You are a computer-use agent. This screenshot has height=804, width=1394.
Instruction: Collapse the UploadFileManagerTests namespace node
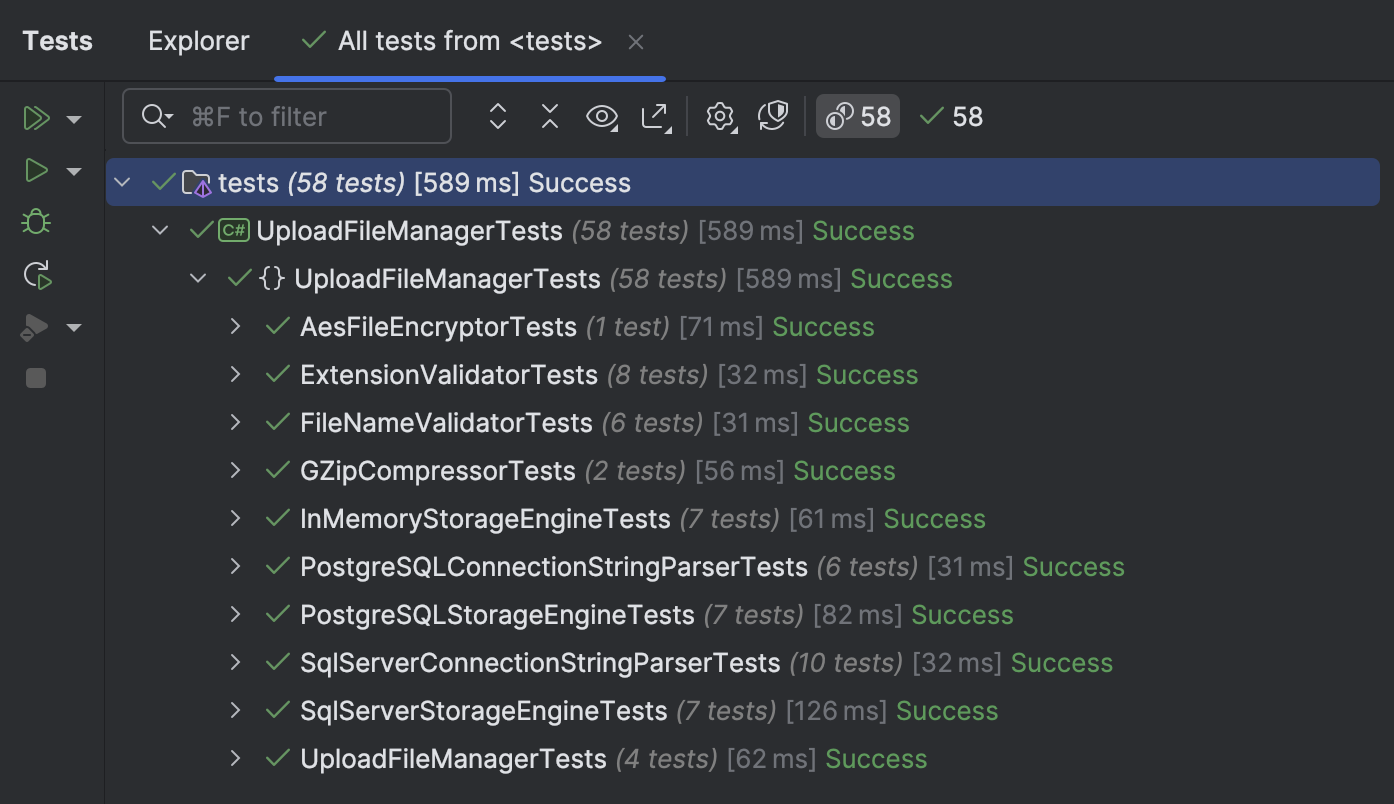[197, 278]
